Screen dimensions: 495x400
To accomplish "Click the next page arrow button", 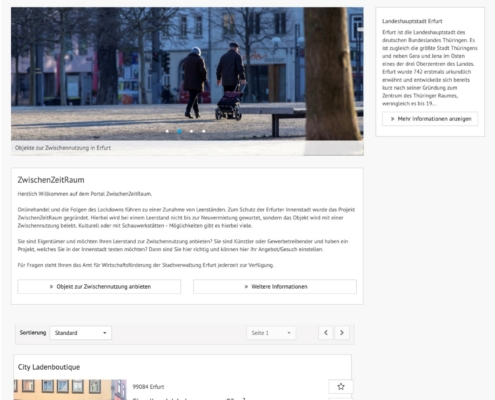I will (342, 333).
